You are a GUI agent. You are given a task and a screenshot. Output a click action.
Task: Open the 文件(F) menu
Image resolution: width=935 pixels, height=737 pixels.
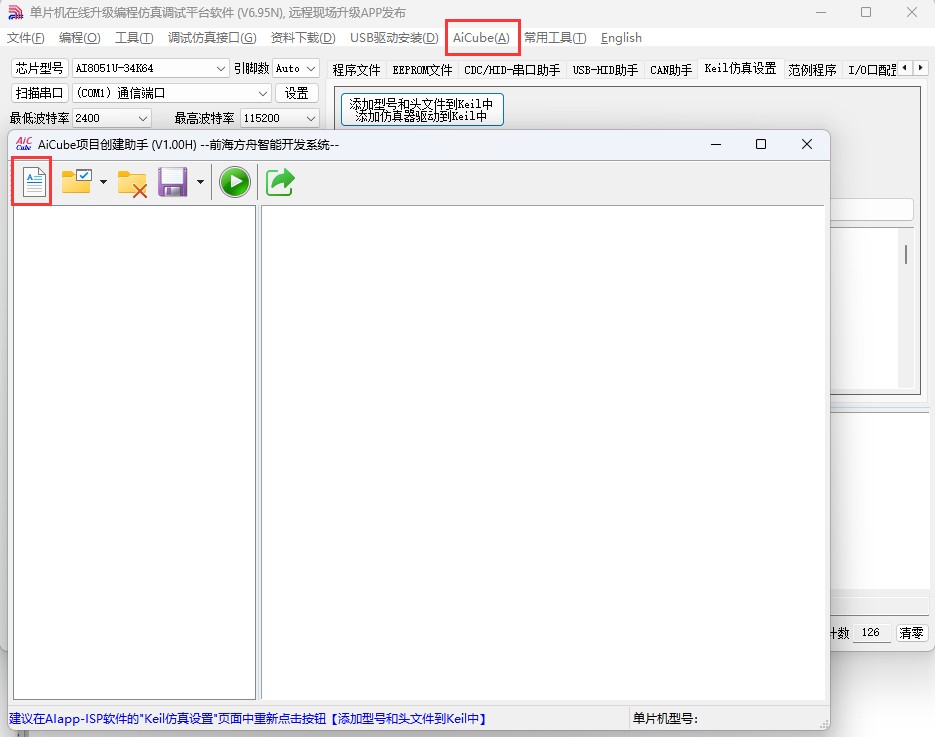click(26, 38)
